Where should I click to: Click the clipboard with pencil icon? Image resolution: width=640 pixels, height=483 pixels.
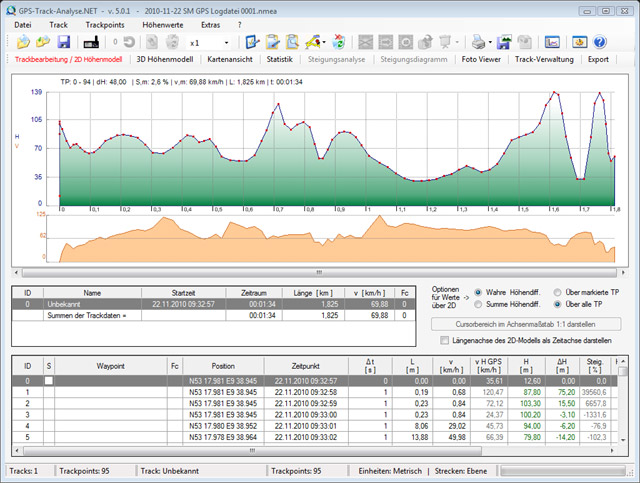[272, 42]
